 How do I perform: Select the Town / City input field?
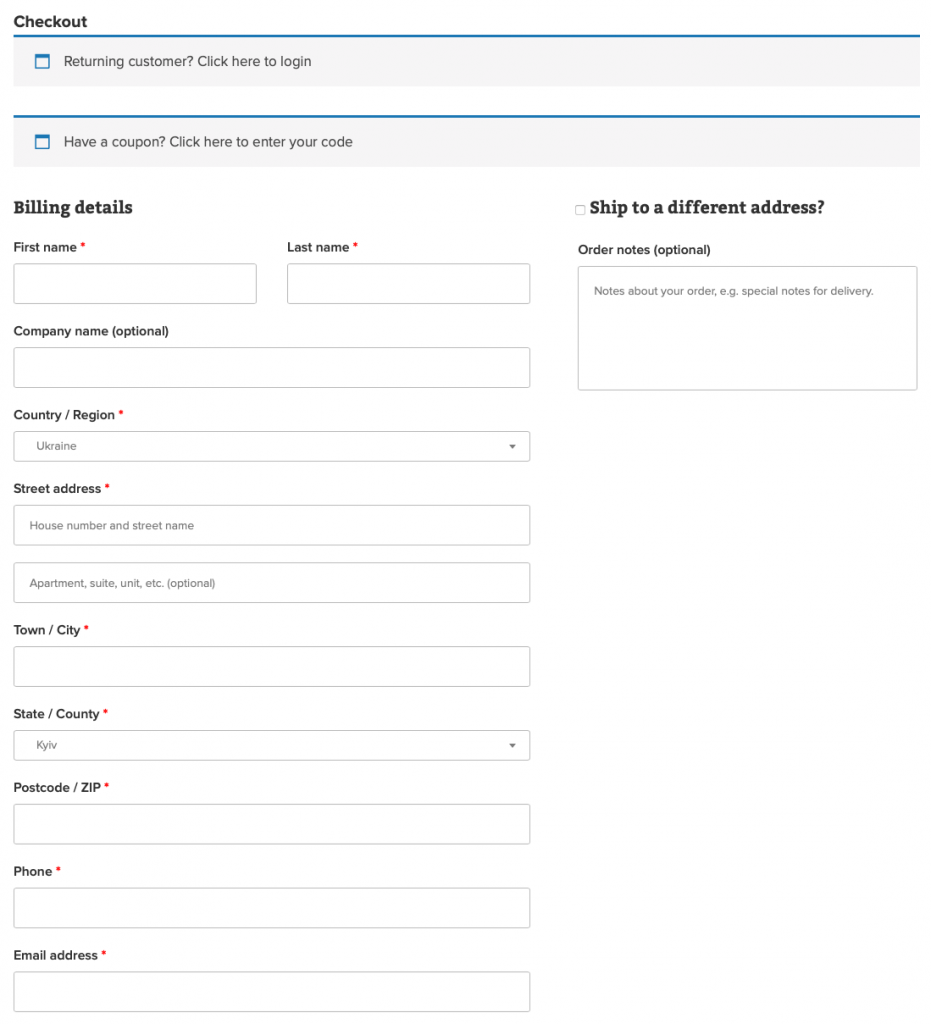pyautogui.click(x=272, y=667)
